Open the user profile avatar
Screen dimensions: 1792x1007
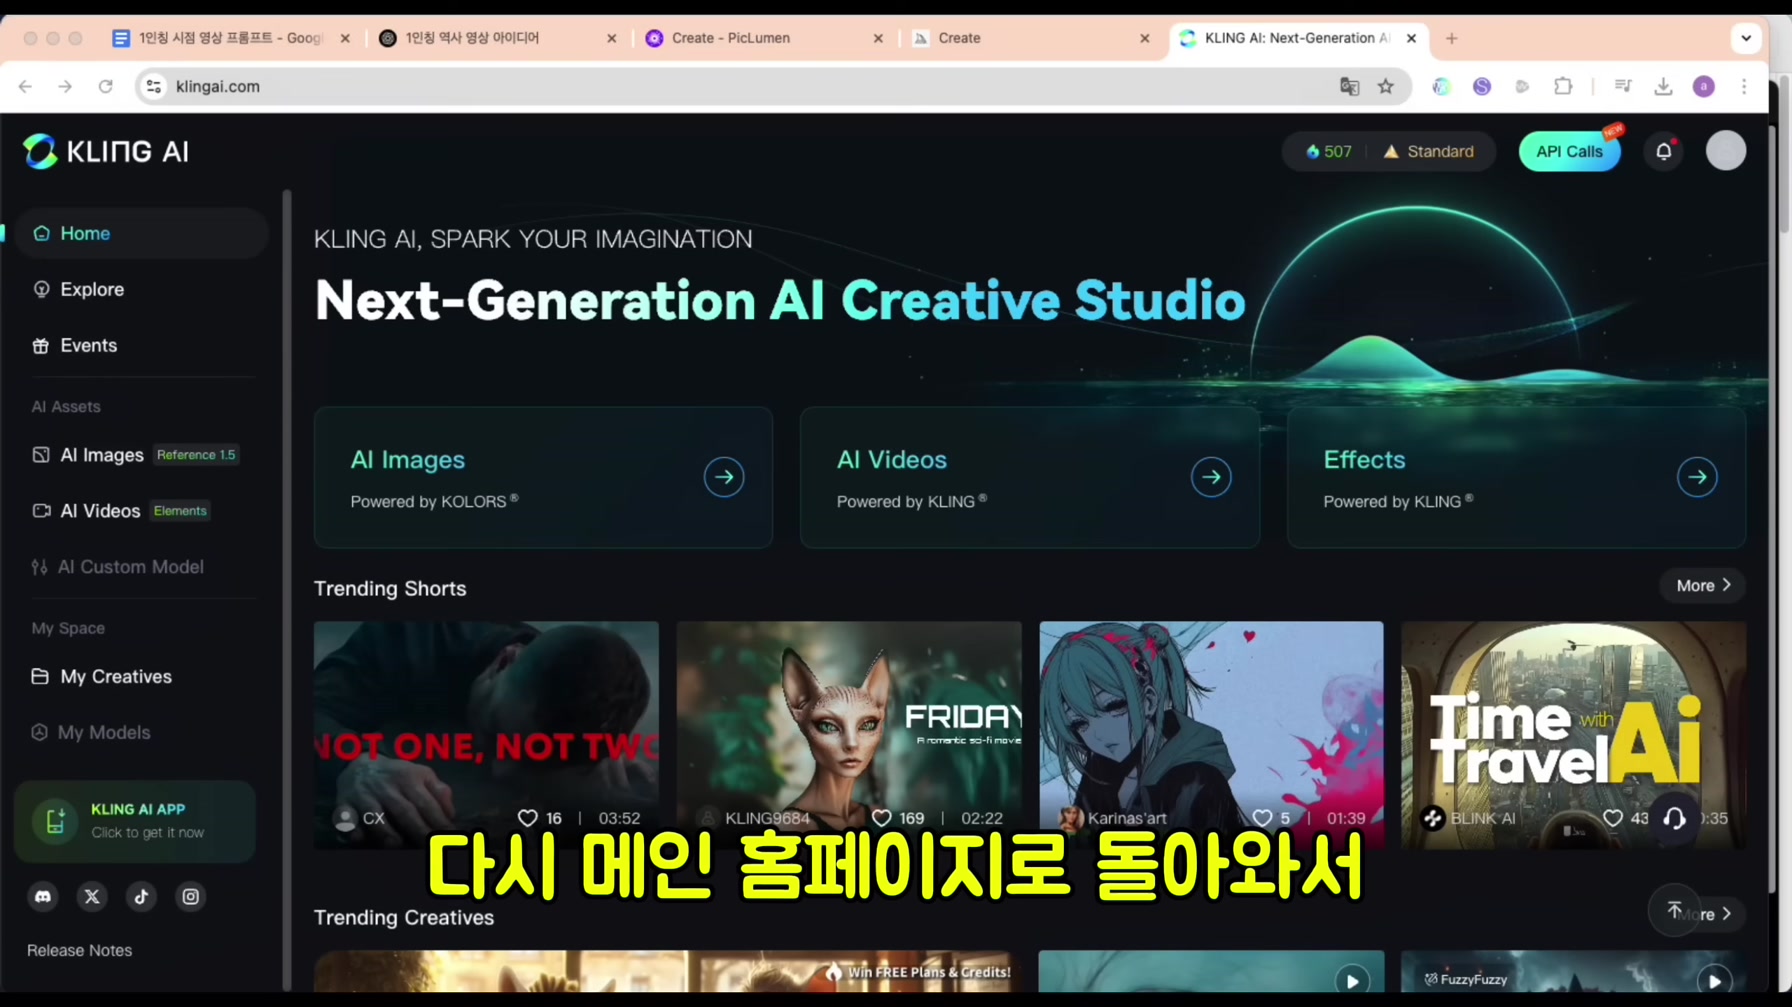click(x=1726, y=151)
